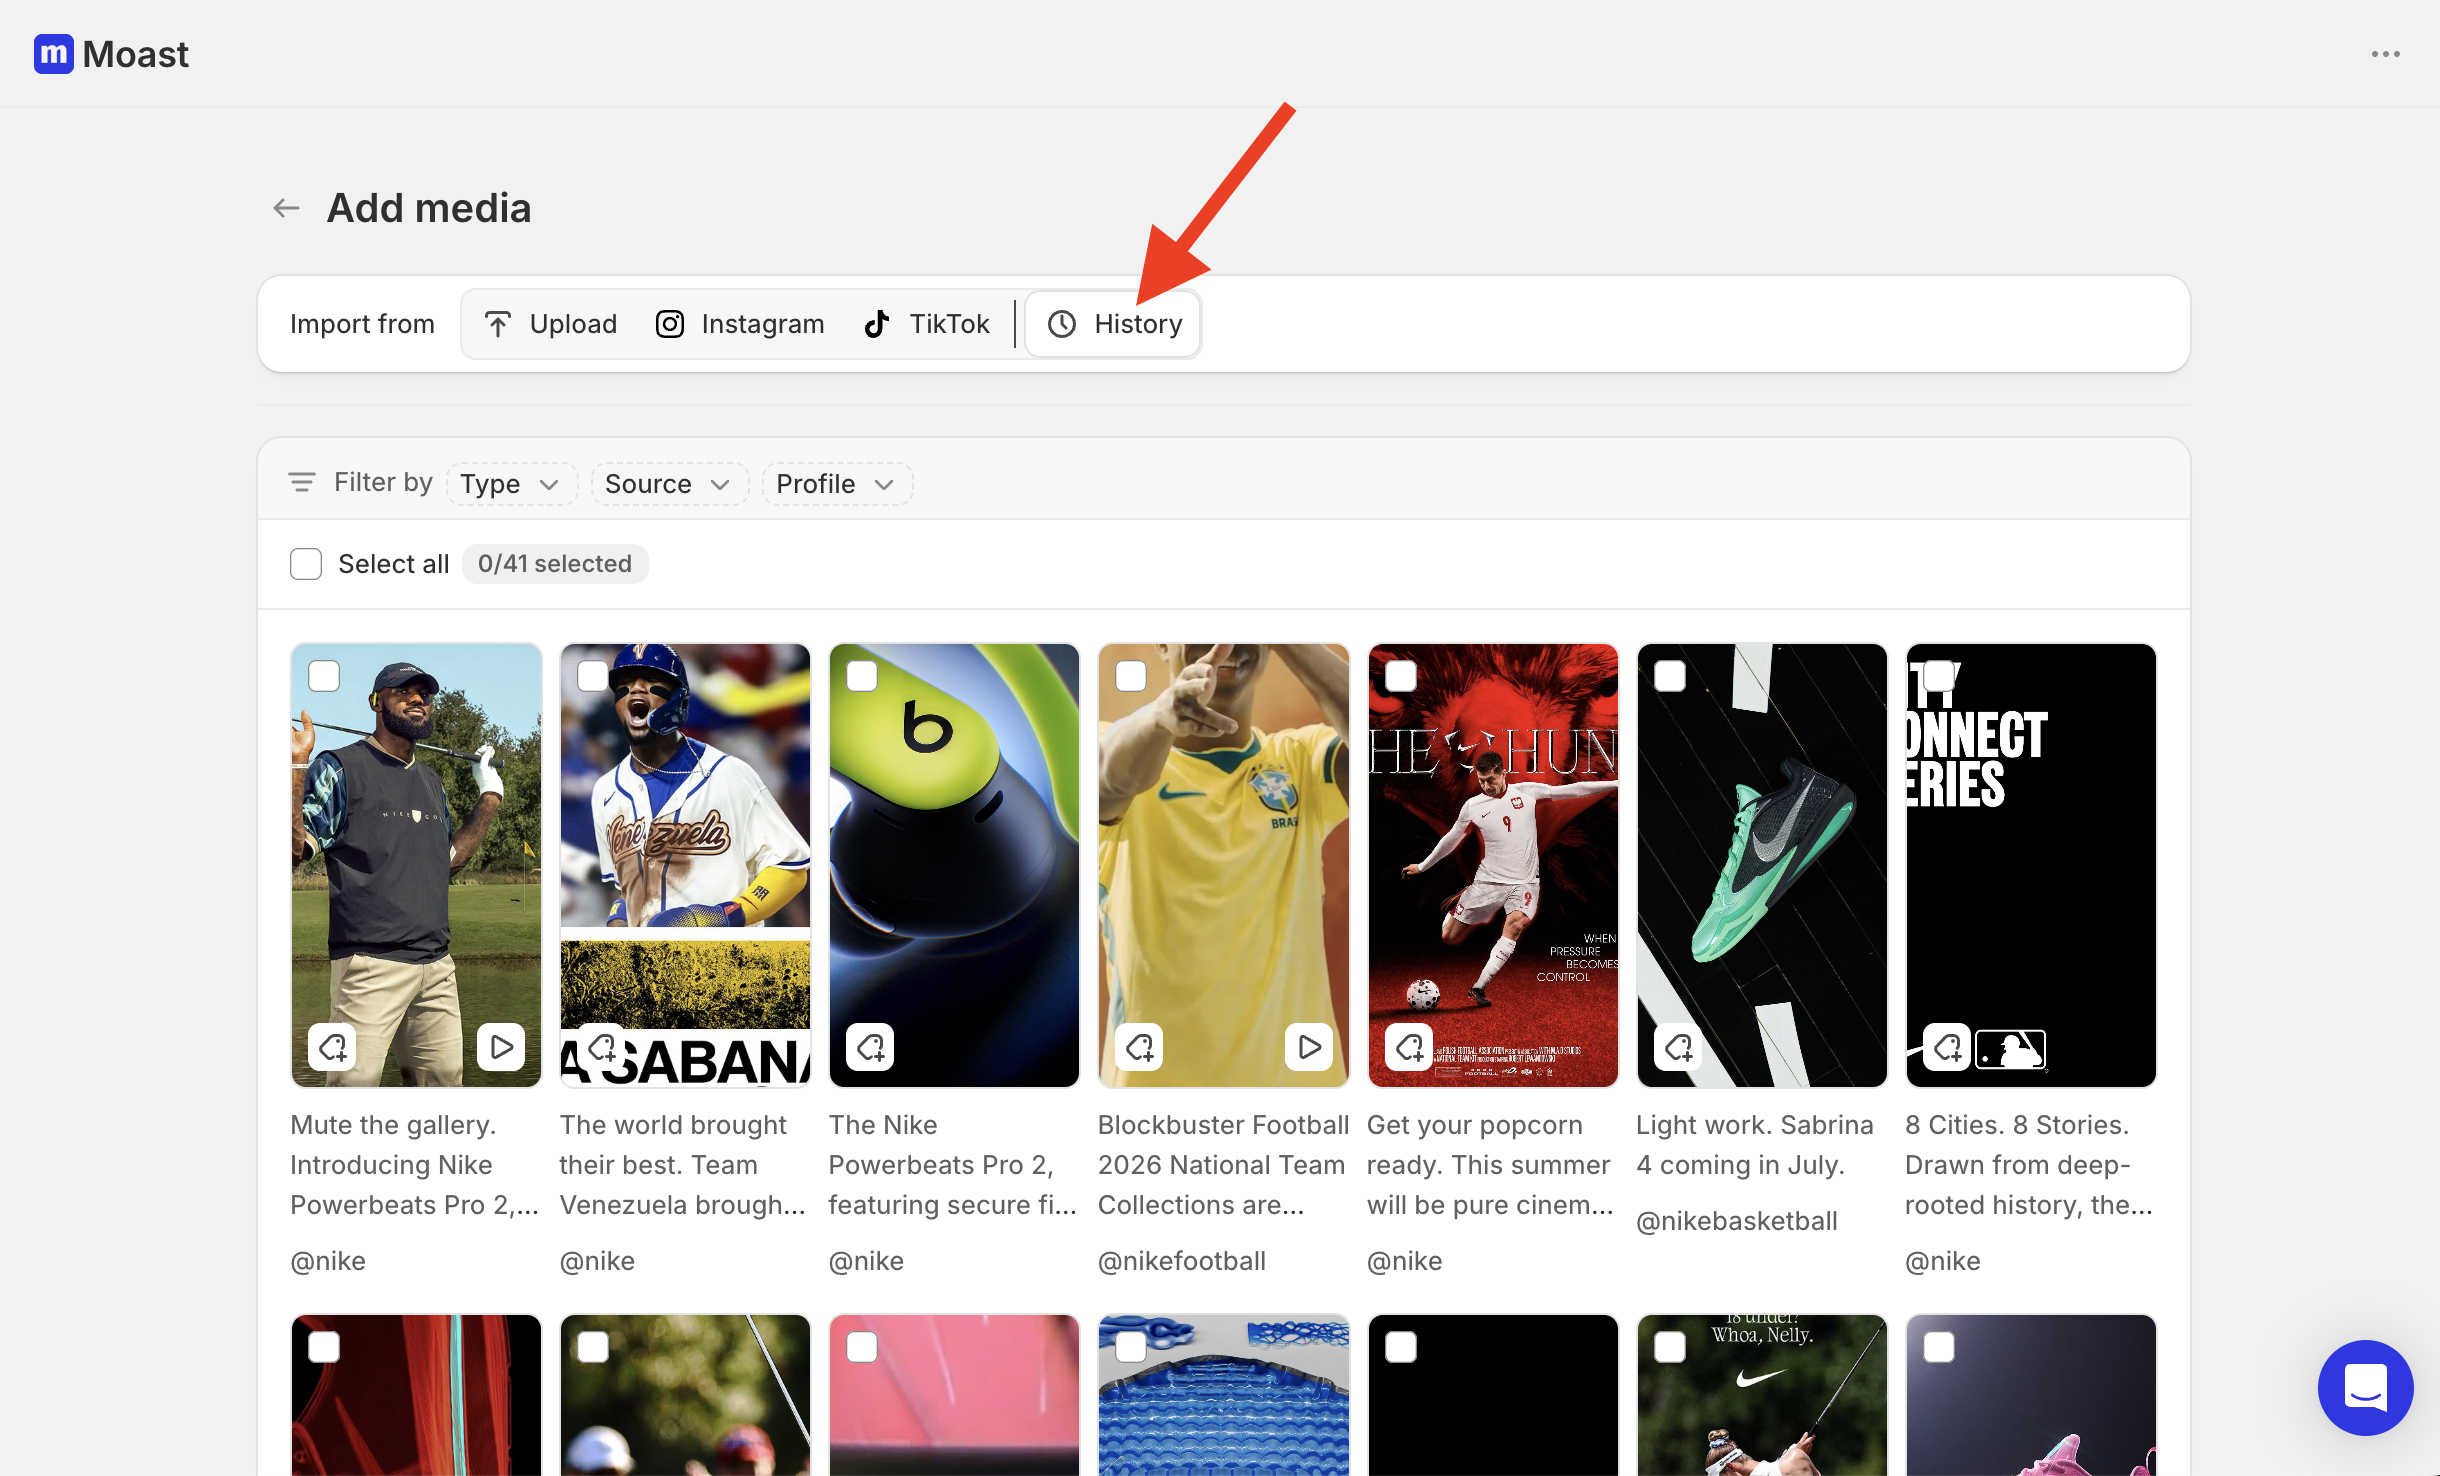Play the Brazil jersey video
Image resolution: width=2440 pixels, height=1476 pixels.
tap(1308, 1047)
